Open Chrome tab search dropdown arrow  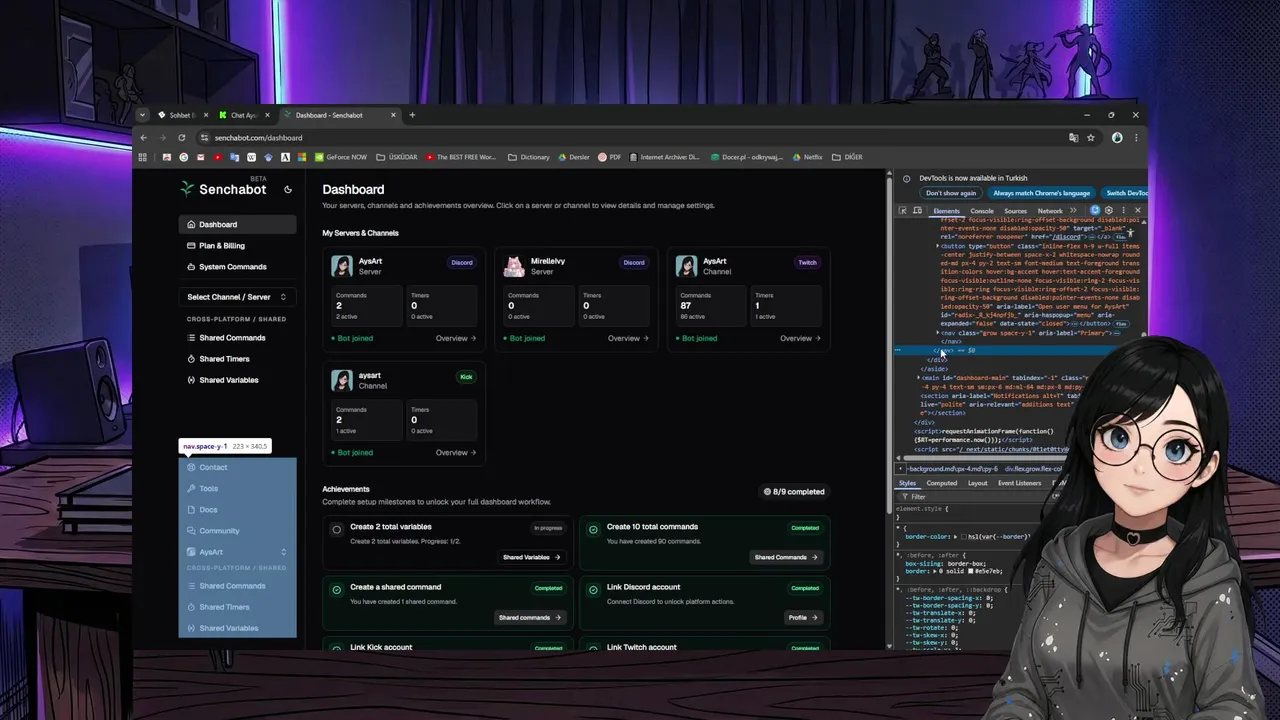click(x=142, y=115)
